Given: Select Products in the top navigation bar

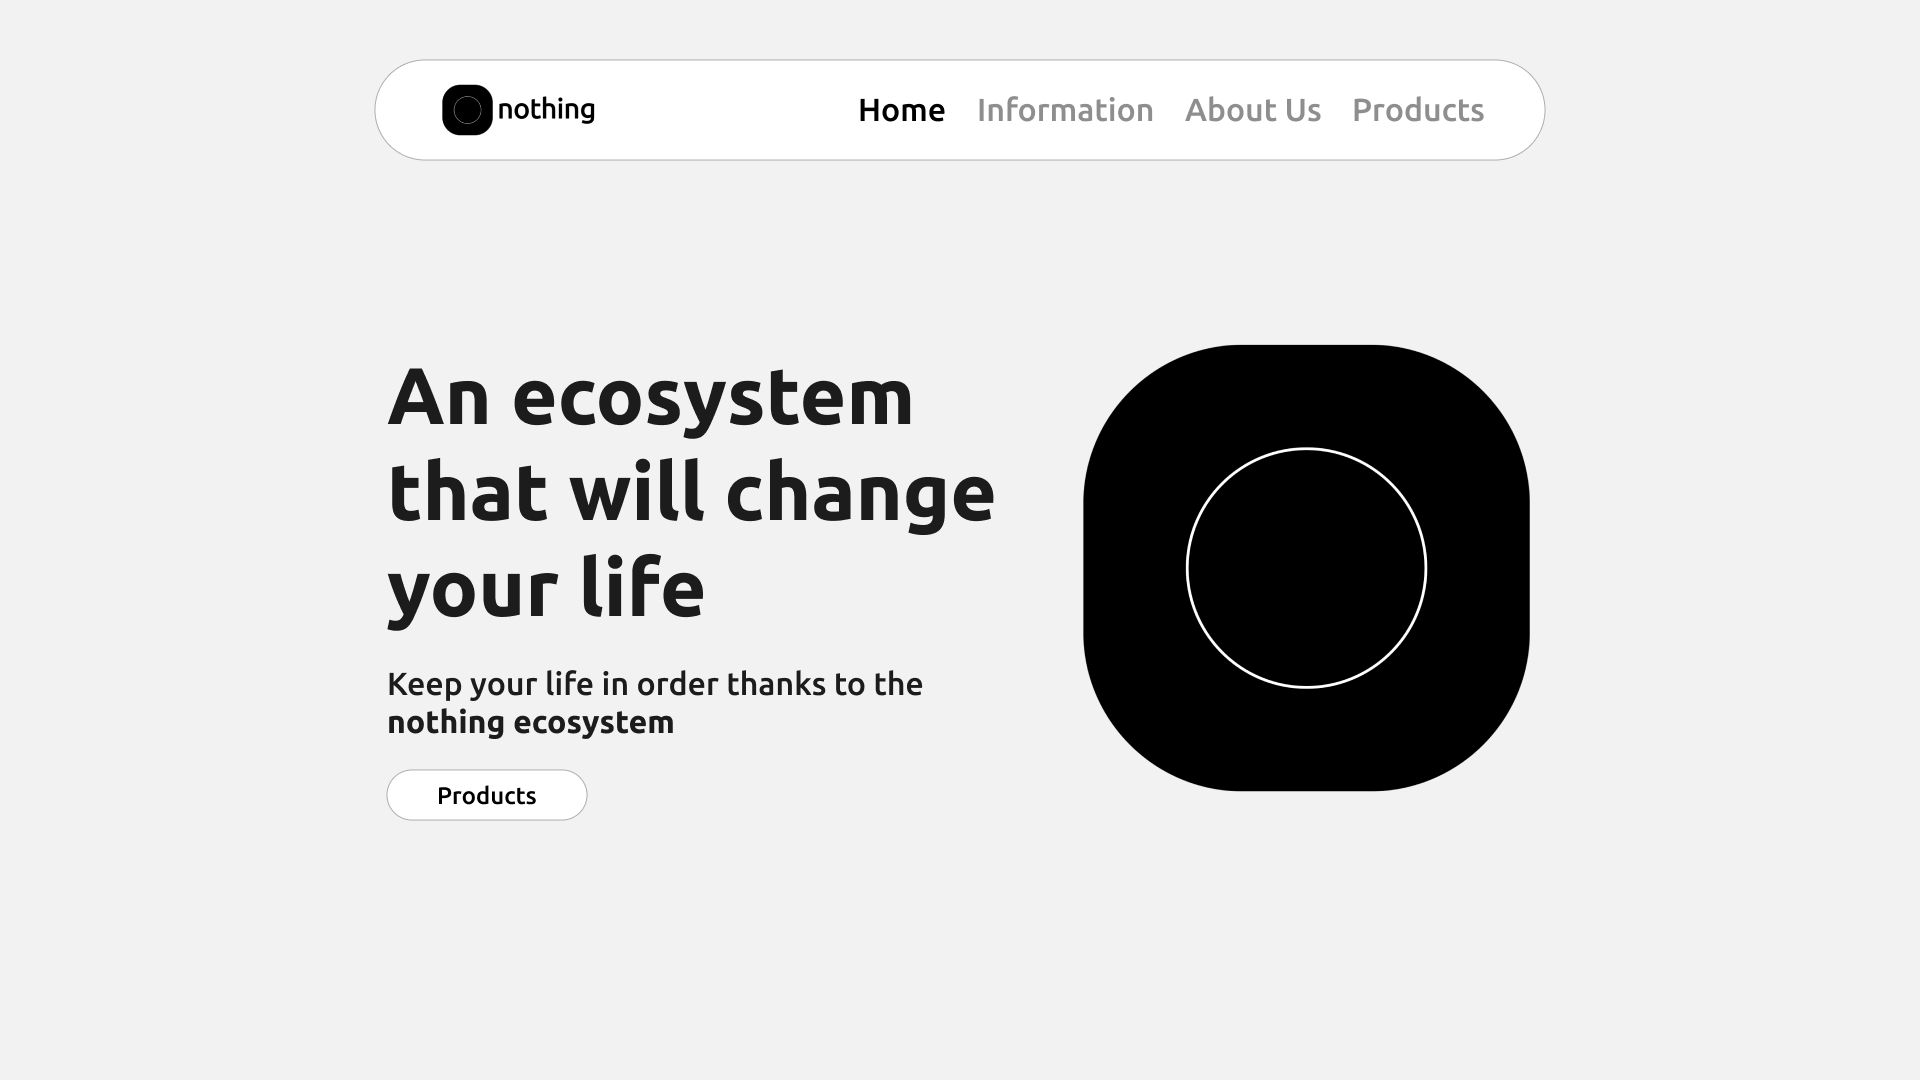Looking at the screenshot, I should (1418, 110).
